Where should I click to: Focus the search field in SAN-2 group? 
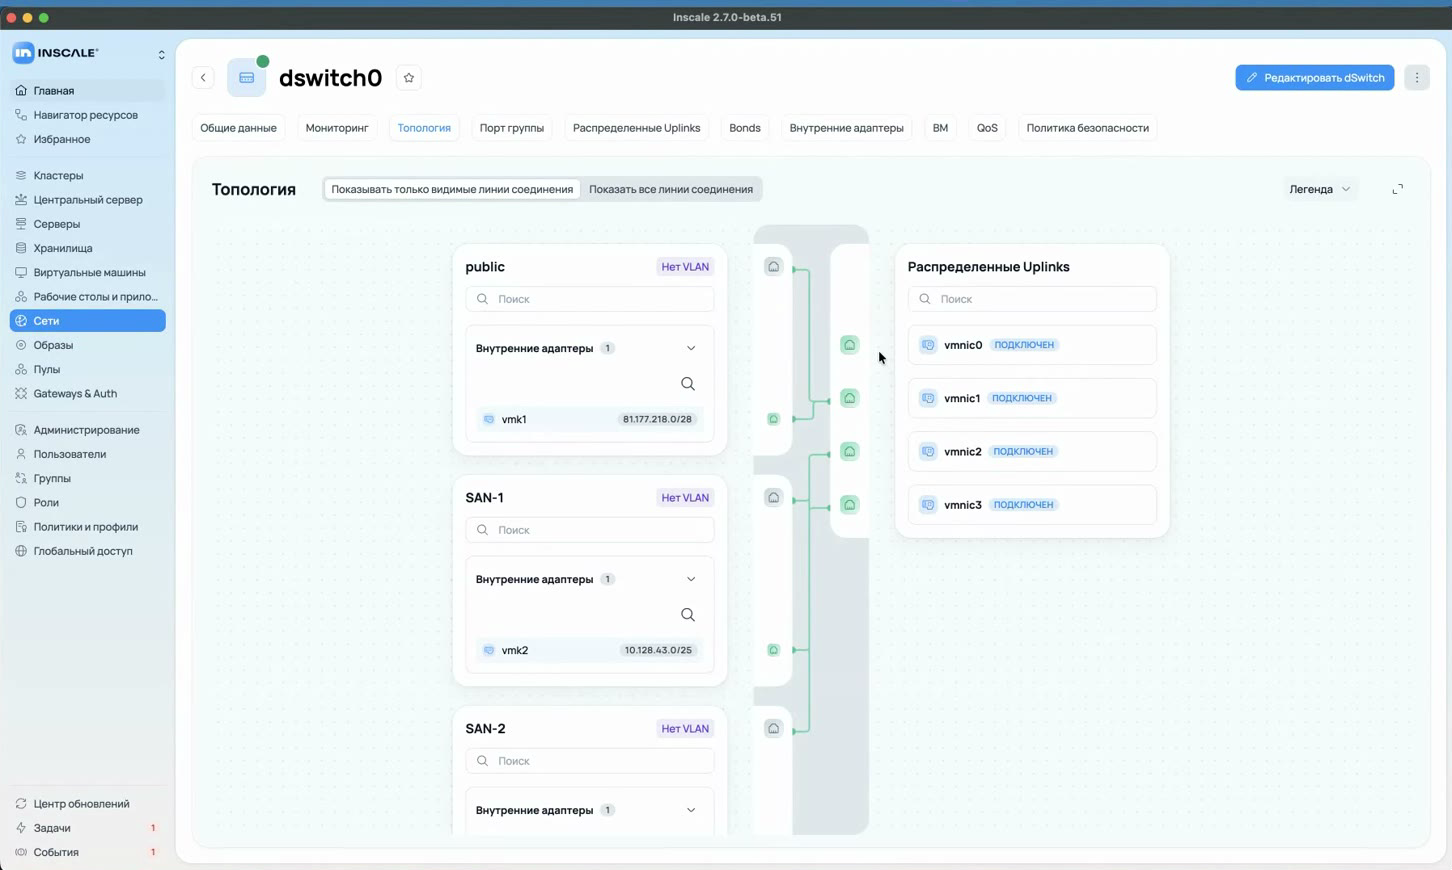[590, 761]
